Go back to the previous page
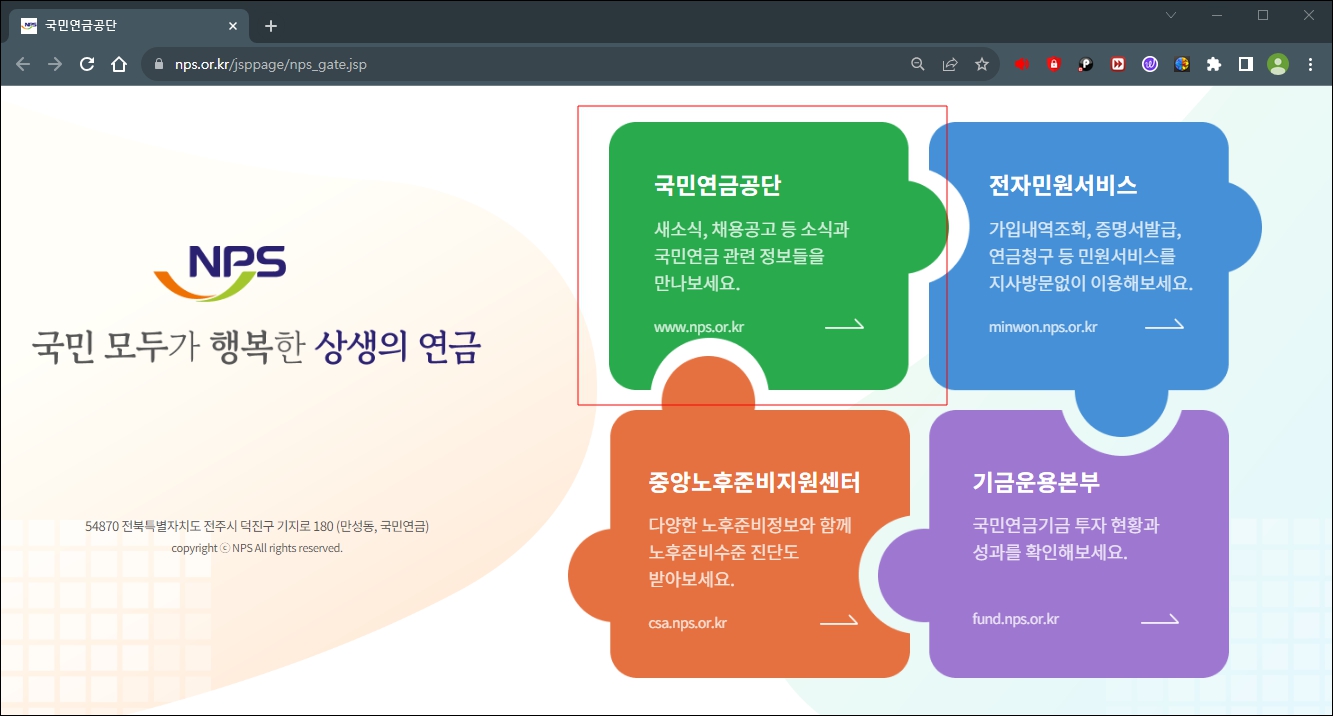Viewport: 1333px width, 716px height. 23,64
